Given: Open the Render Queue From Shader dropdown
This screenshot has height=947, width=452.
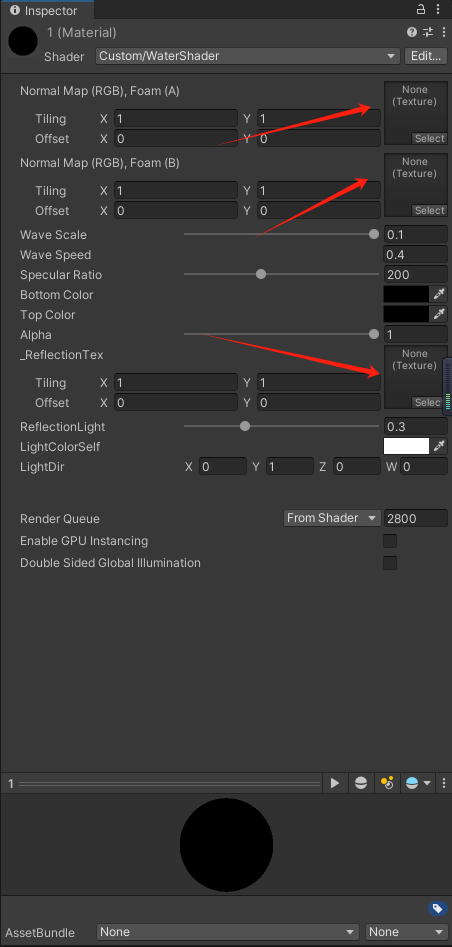Looking at the screenshot, I should 332,518.
